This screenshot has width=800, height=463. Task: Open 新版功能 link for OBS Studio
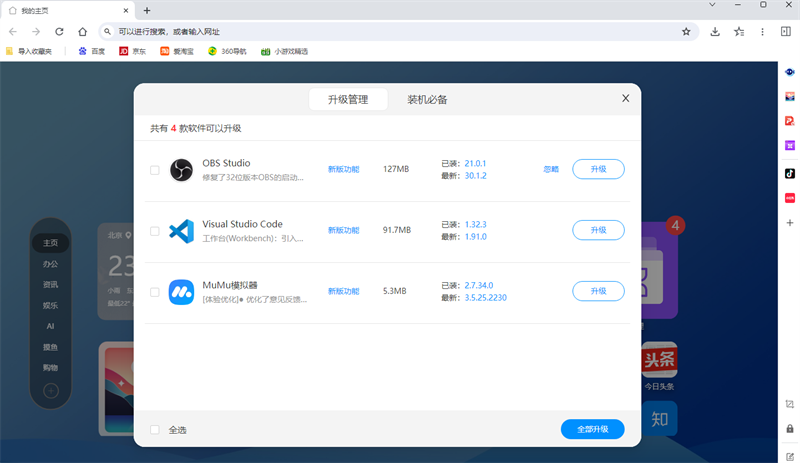[343, 169]
